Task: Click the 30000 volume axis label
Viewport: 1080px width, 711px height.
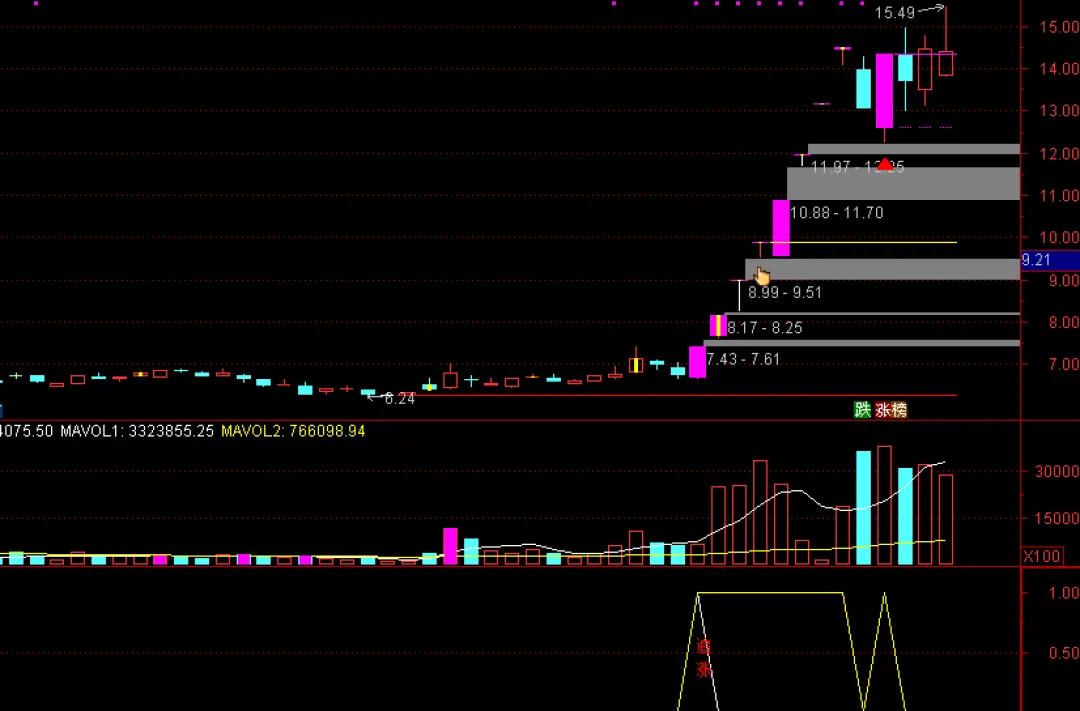Action: click(x=1057, y=471)
